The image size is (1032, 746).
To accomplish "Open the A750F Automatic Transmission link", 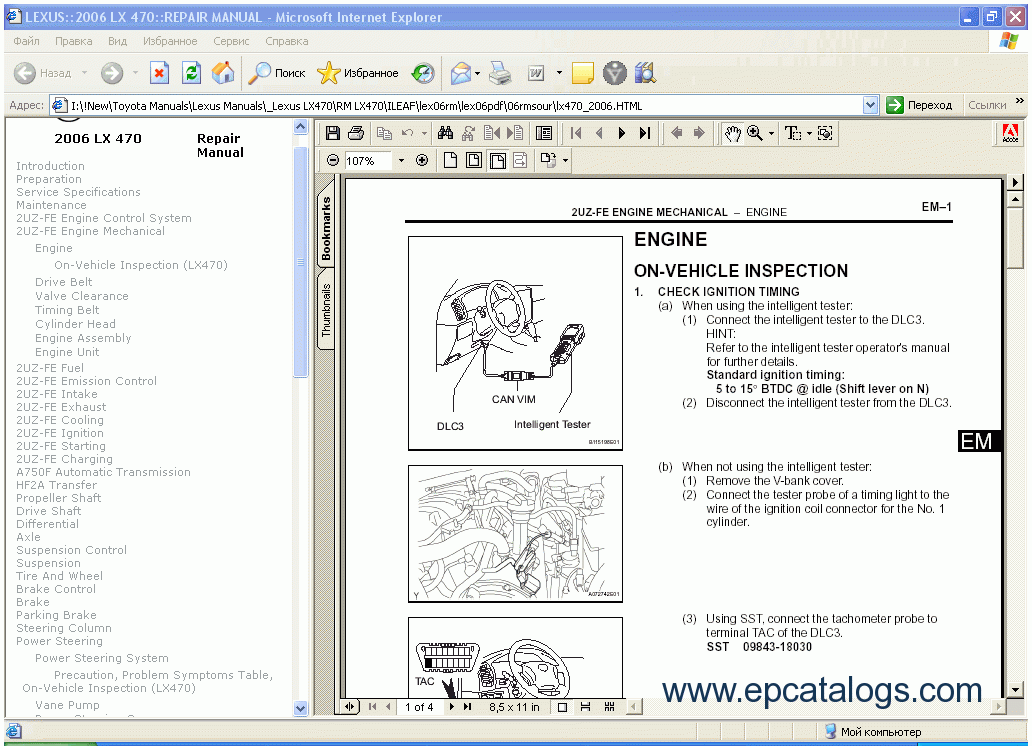I will point(103,472).
